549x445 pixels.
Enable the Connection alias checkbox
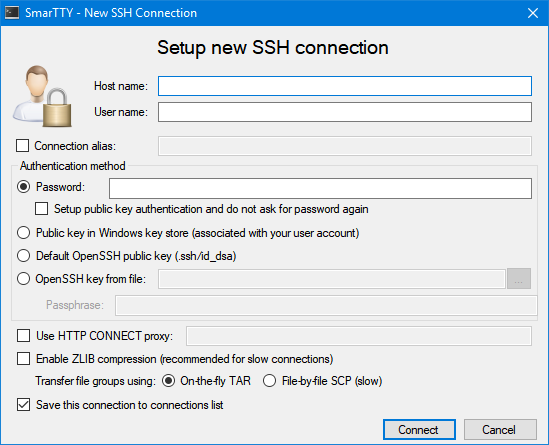tap(22, 146)
